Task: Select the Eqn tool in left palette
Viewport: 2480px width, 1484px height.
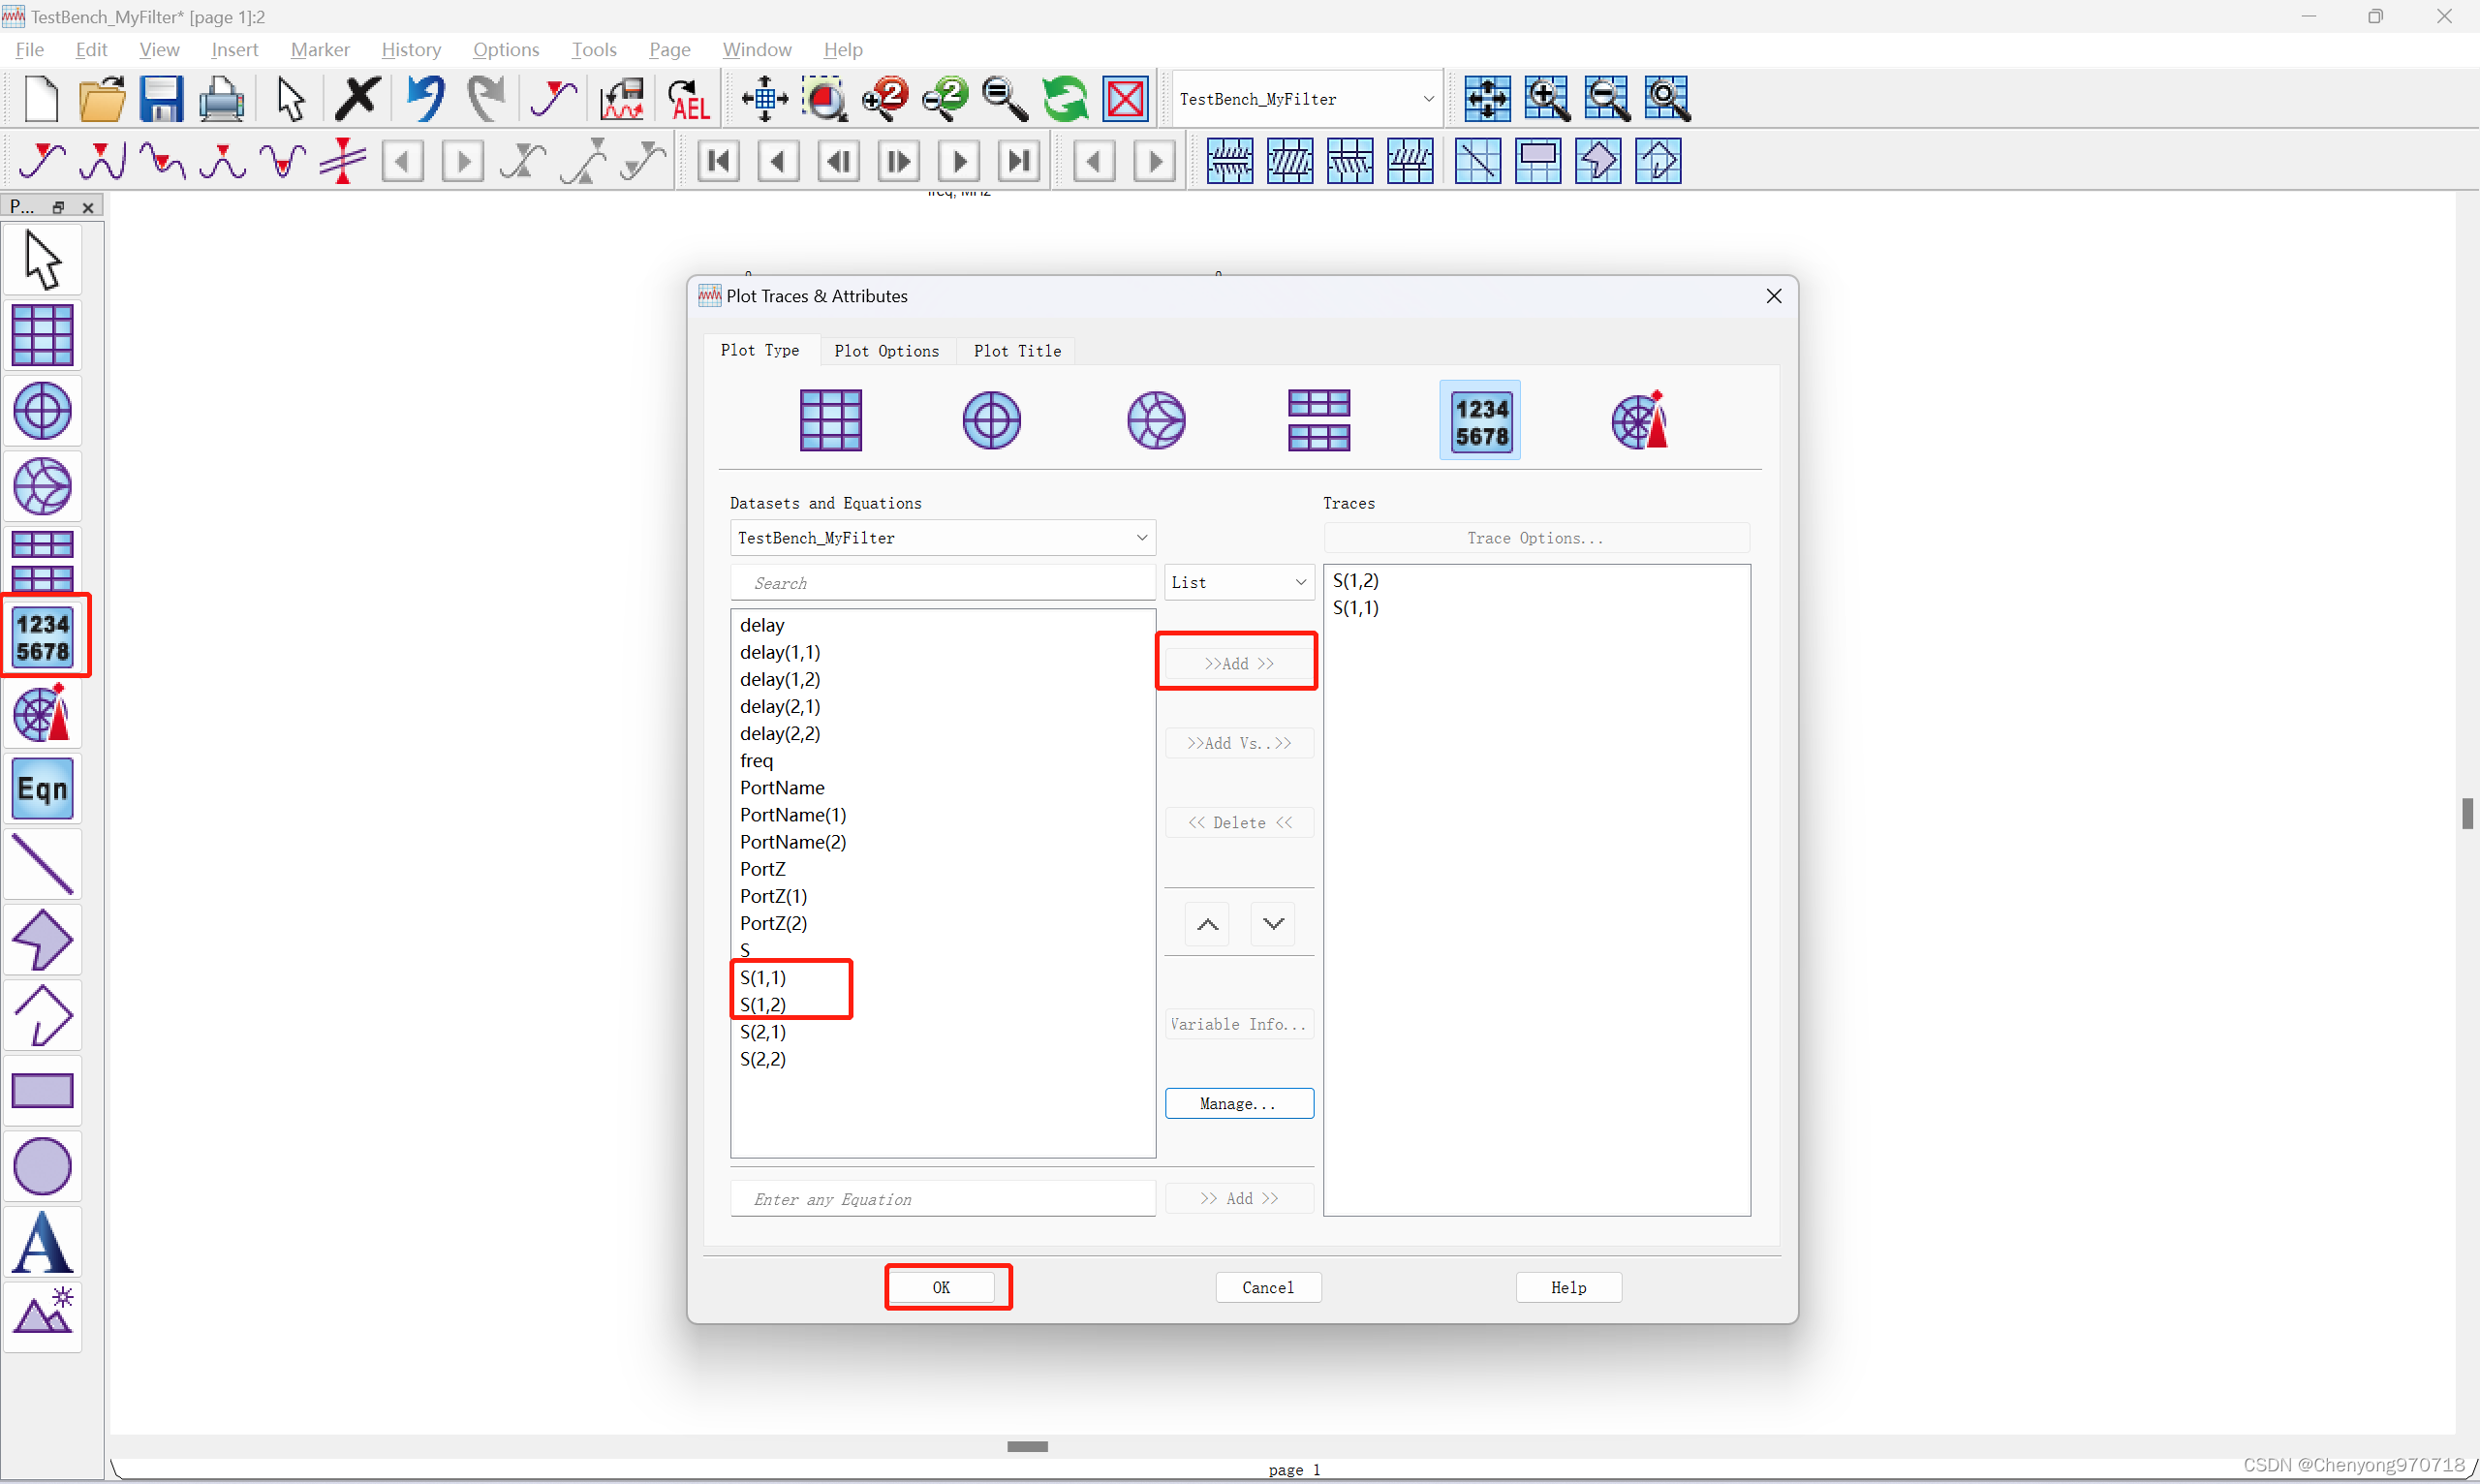Action: pyautogui.click(x=43, y=788)
